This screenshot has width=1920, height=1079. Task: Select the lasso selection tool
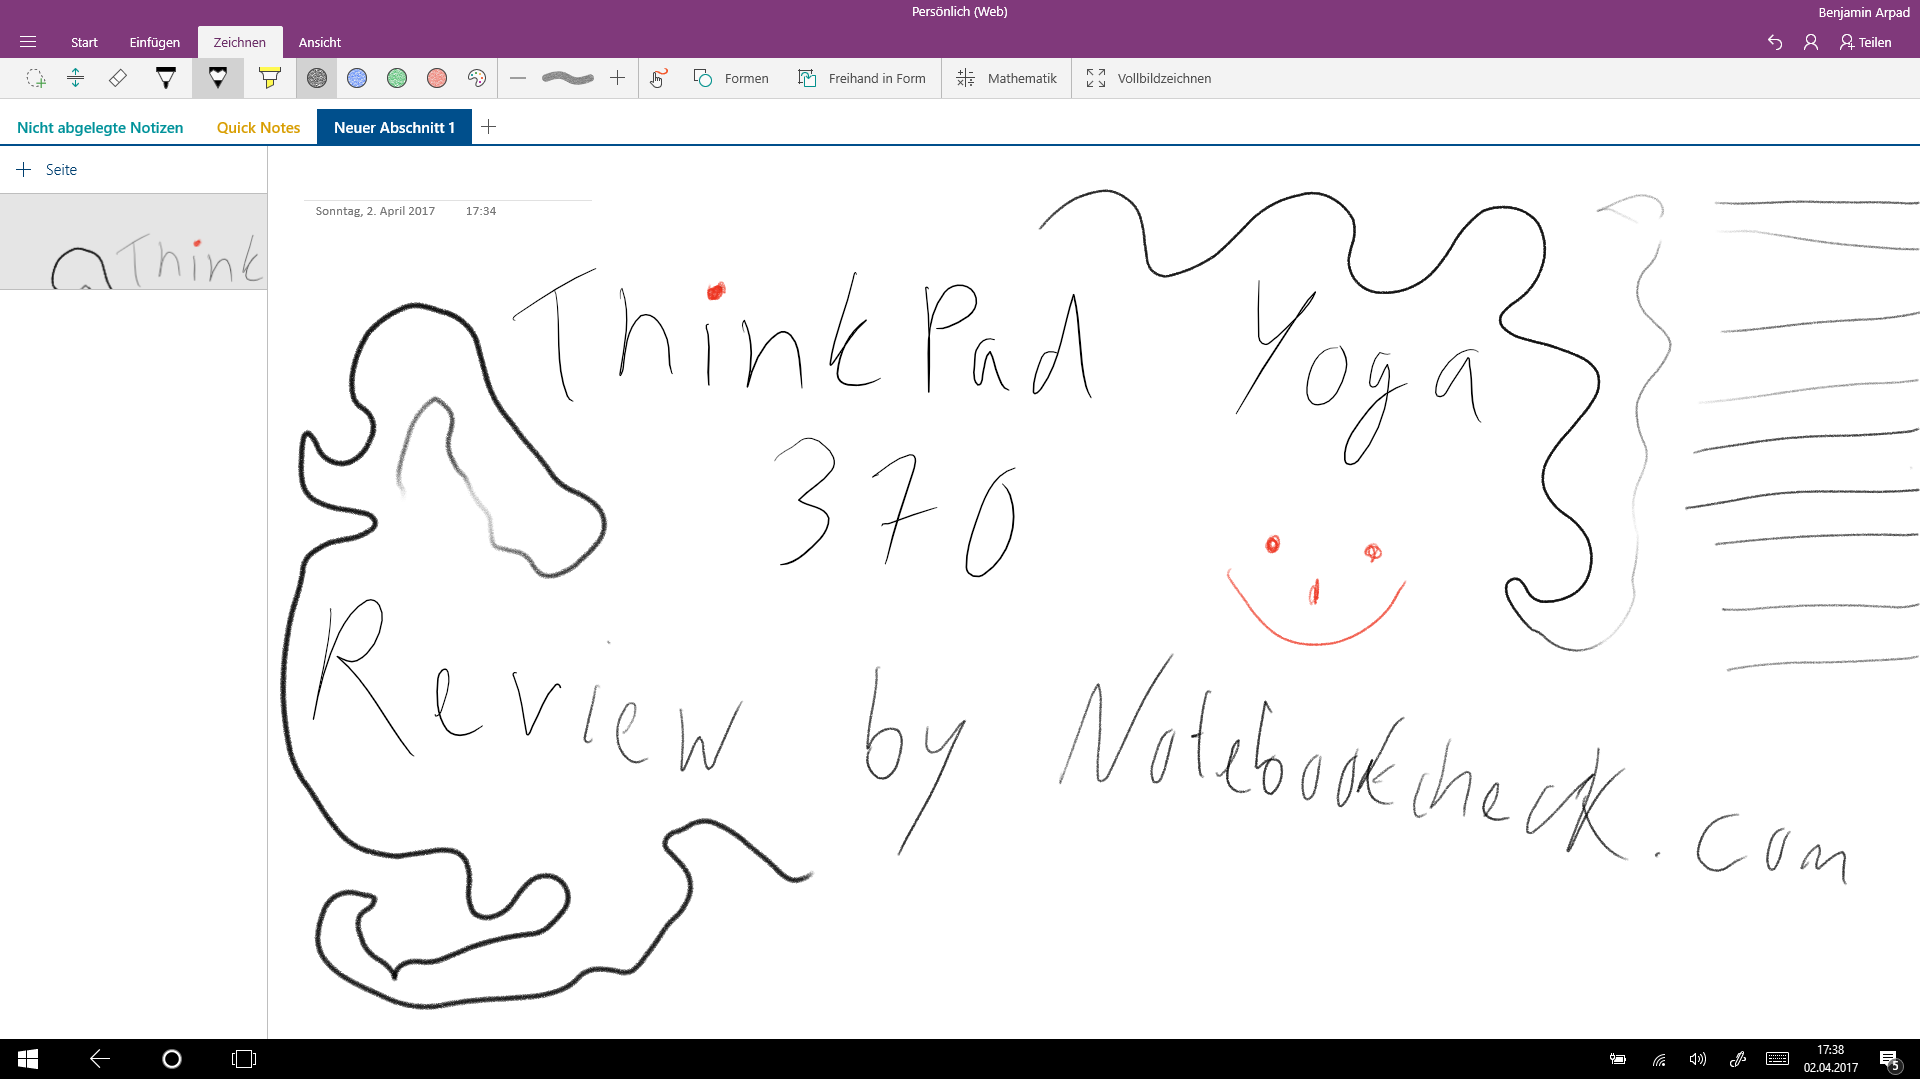(36, 78)
